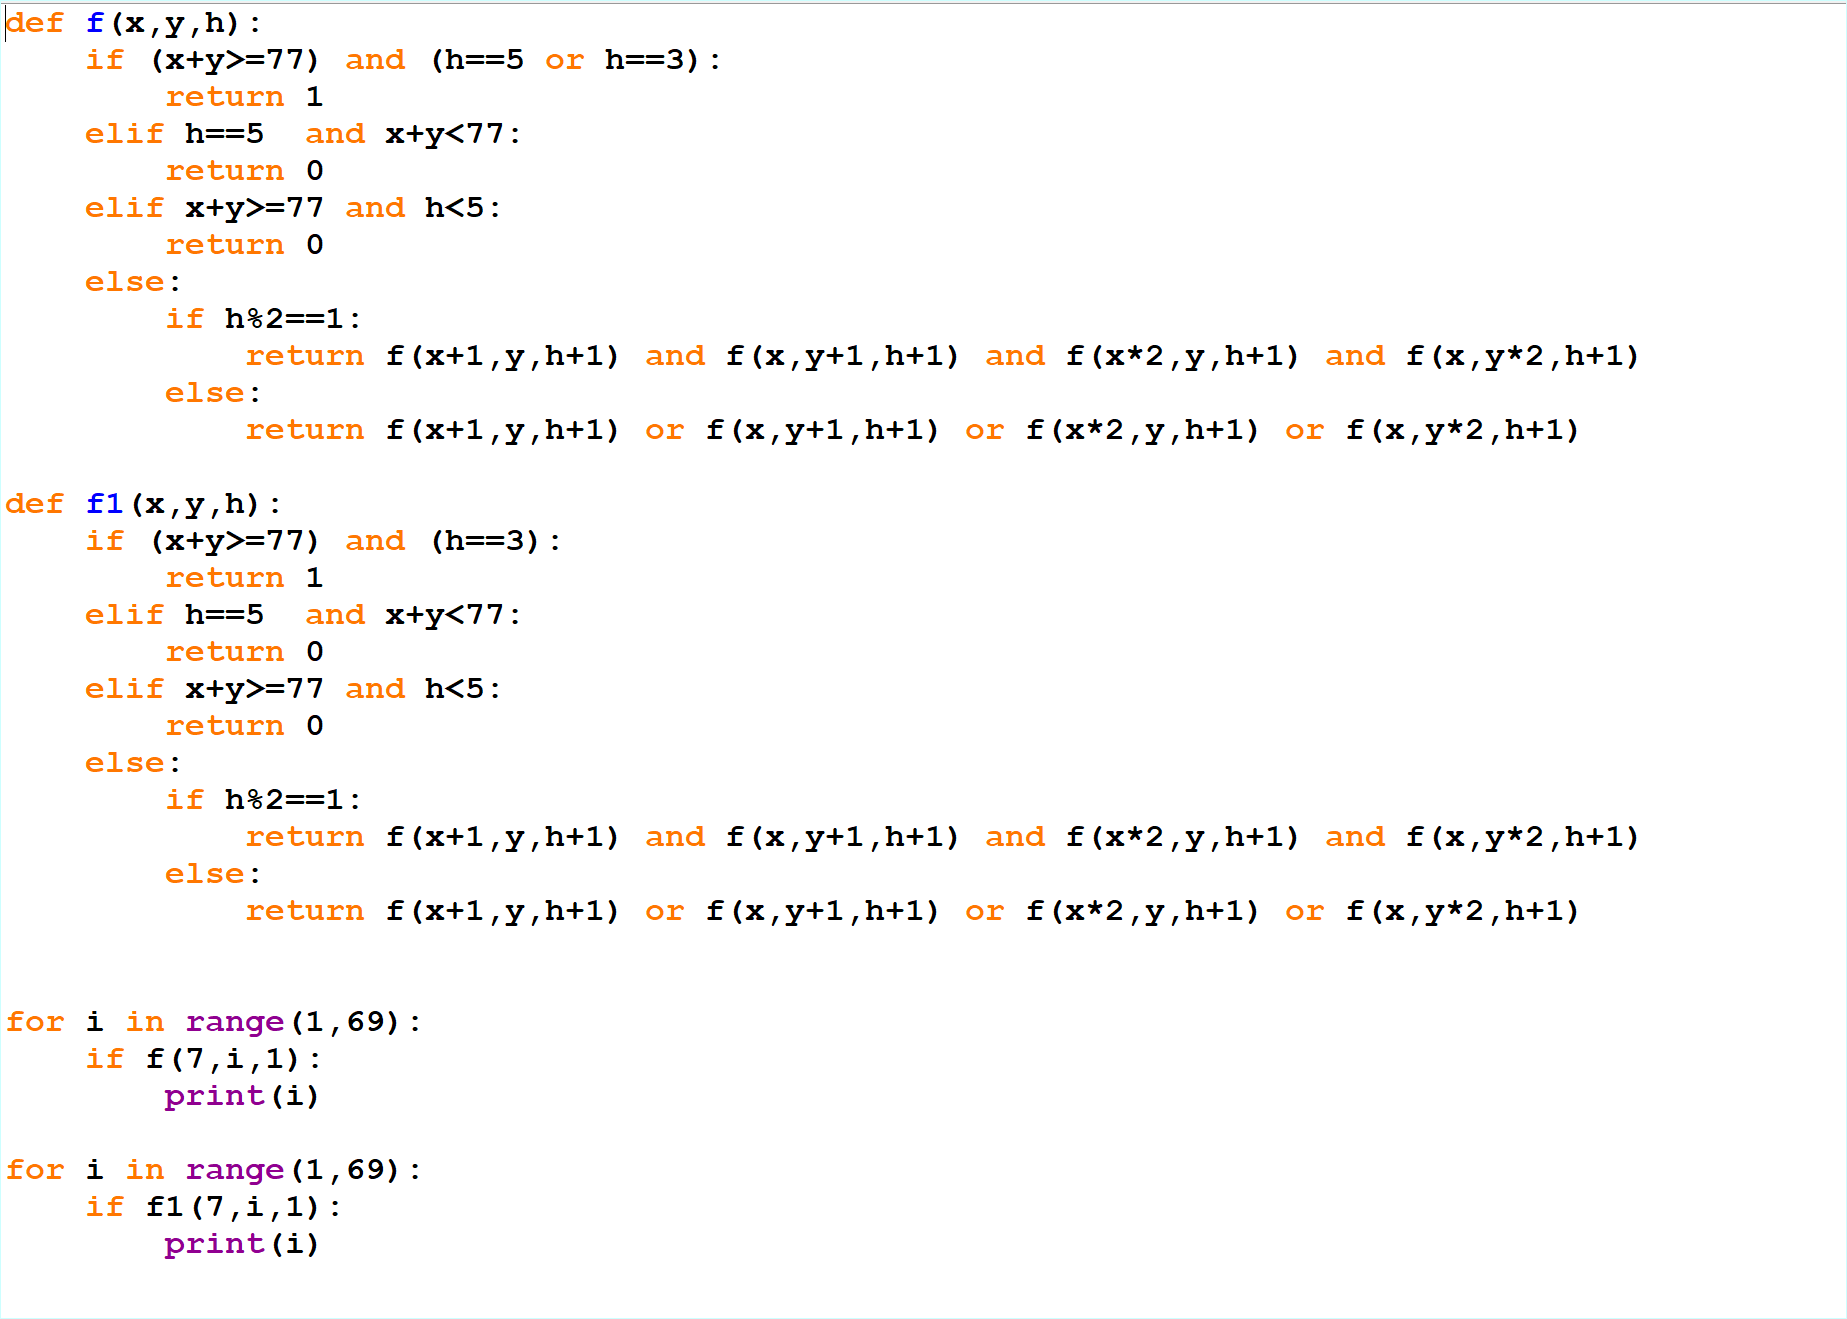Click the (h==3) condition inside function f1
Screen dimensions: 1847x1319
point(485,541)
